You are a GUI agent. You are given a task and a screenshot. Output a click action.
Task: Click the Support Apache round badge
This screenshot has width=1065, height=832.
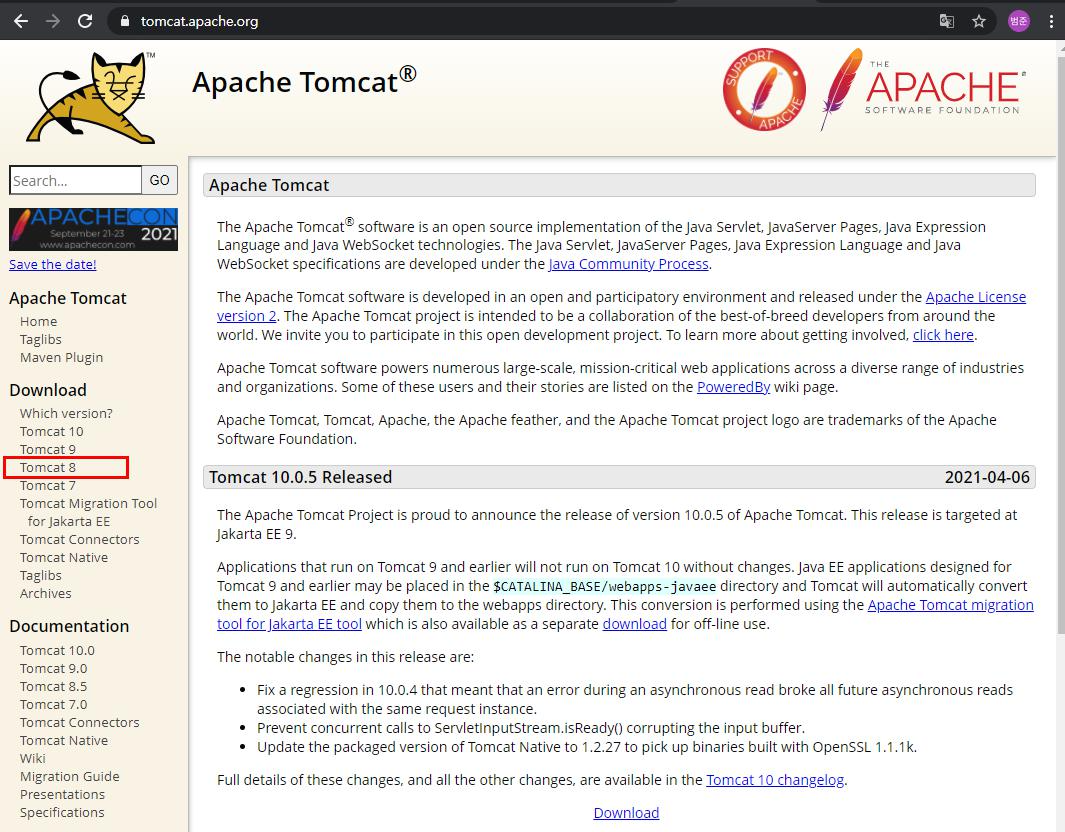click(x=764, y=89)
